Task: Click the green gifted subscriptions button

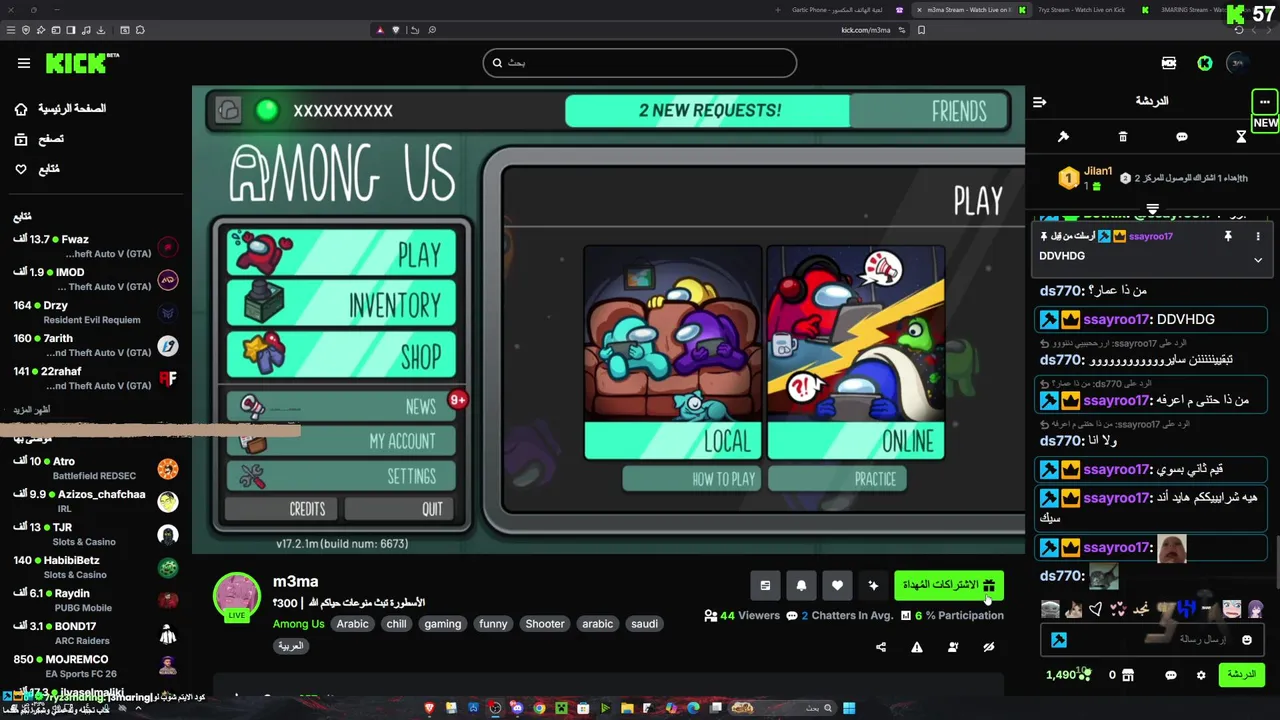Action: (949, 585)
